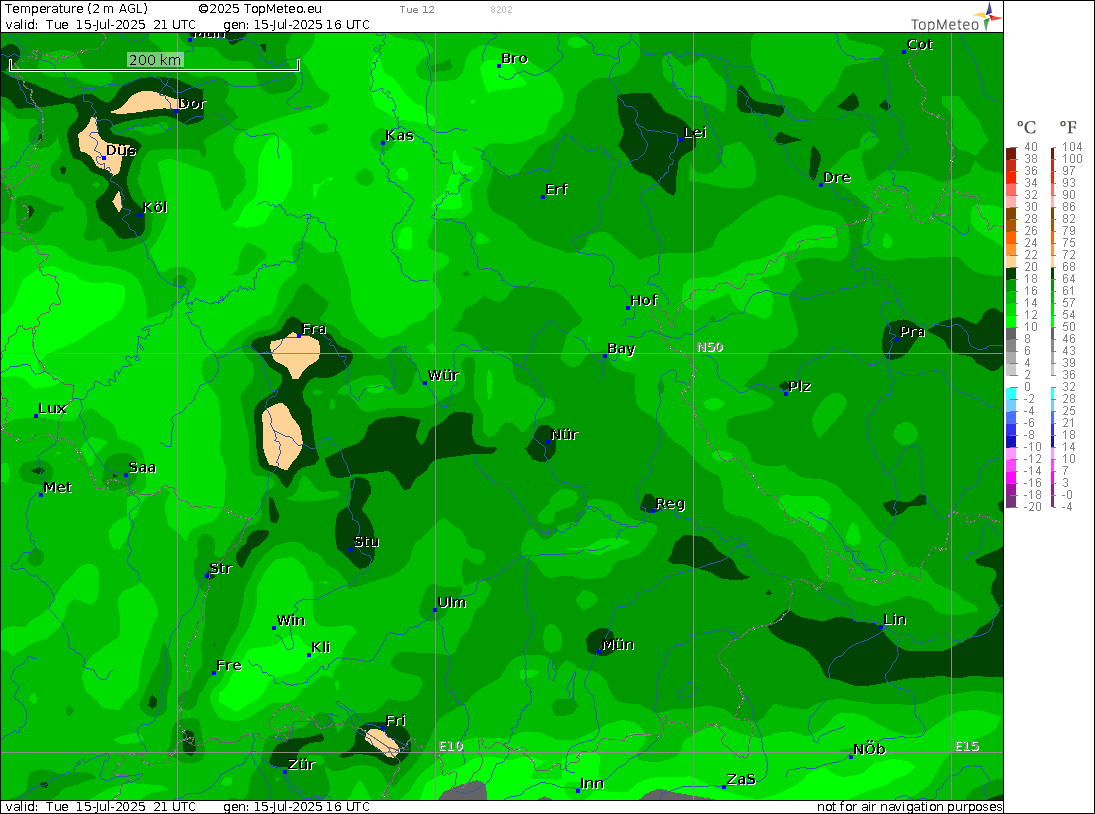Click the Stu city label
The width and height of the screenshot is (1095, 814).
[x=366, y=541]
